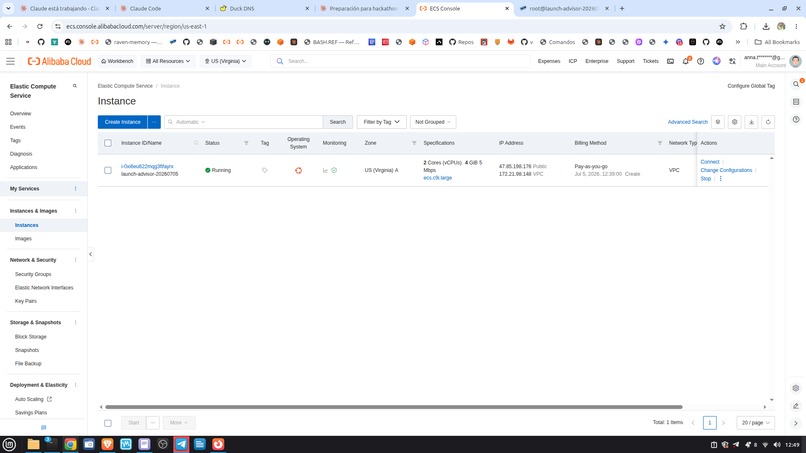This screenshot has width=806, height=453.
Task: Open the monitoring chart icon
Action: point(325,170)
